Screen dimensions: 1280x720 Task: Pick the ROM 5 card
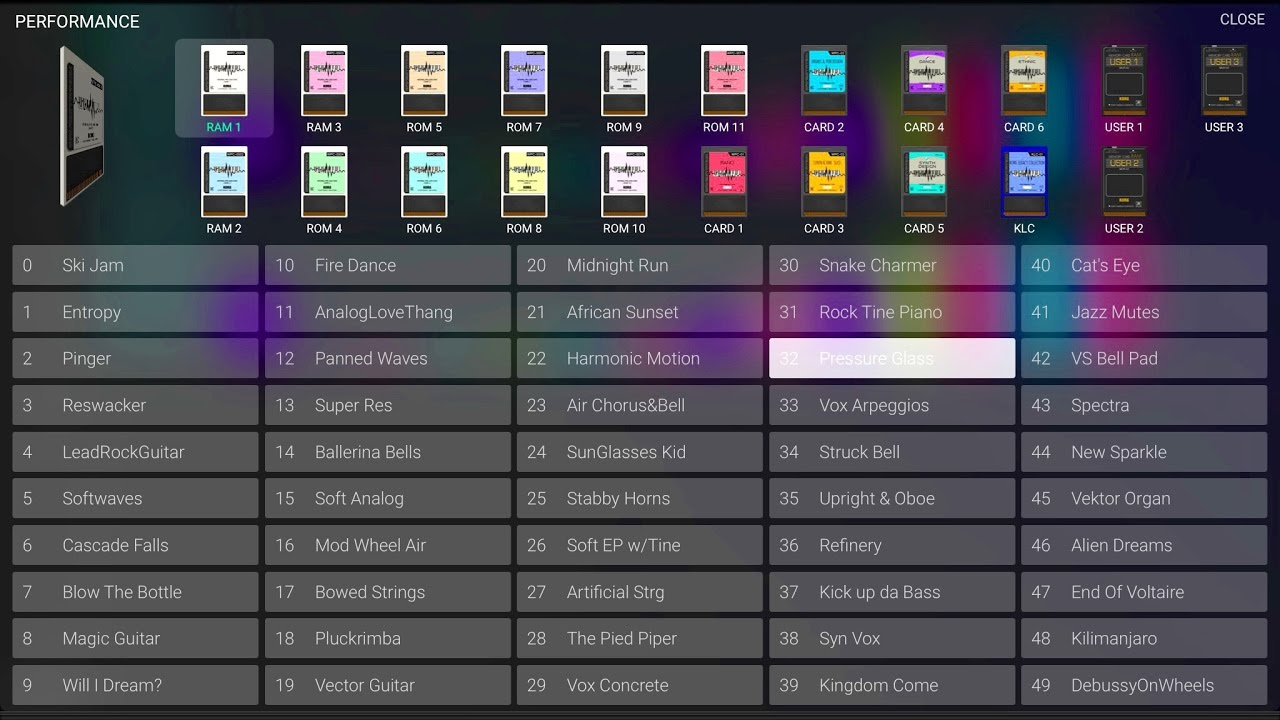pyautogui.click(x=424, y=81)
